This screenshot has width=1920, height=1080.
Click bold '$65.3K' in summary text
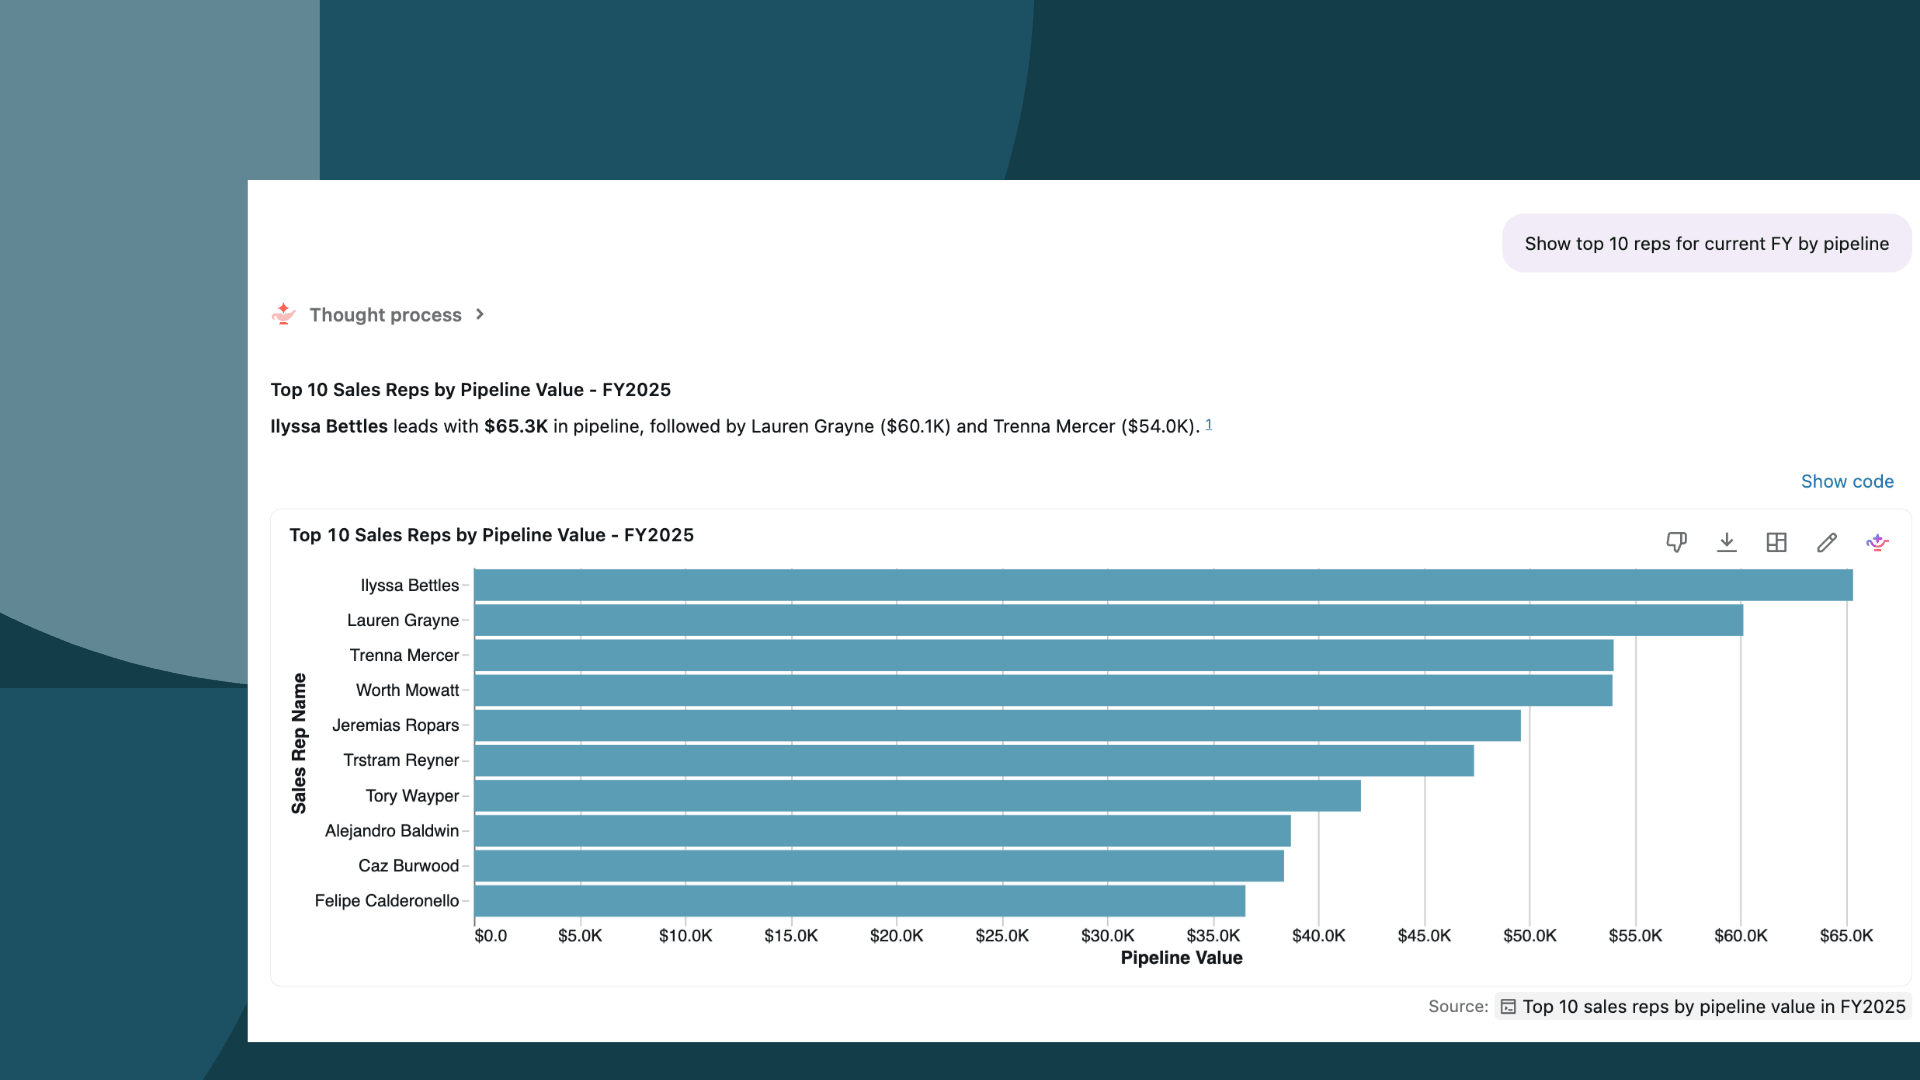point(516,426)
